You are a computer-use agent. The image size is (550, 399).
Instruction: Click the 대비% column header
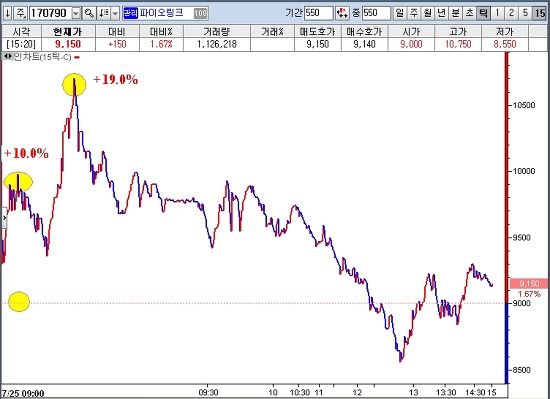(x=161, y=31)
